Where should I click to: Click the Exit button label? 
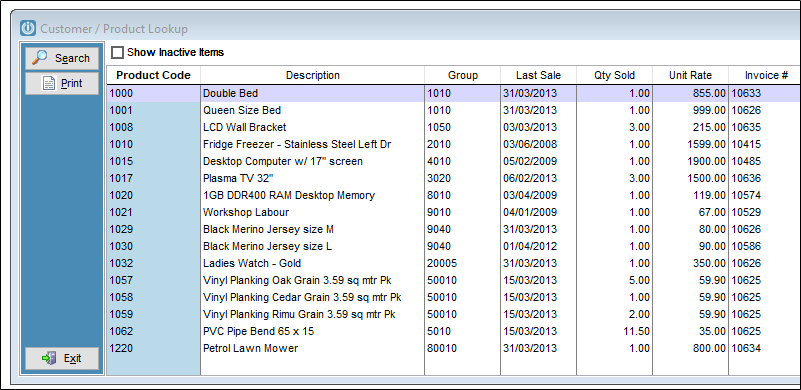coord(73,358)
